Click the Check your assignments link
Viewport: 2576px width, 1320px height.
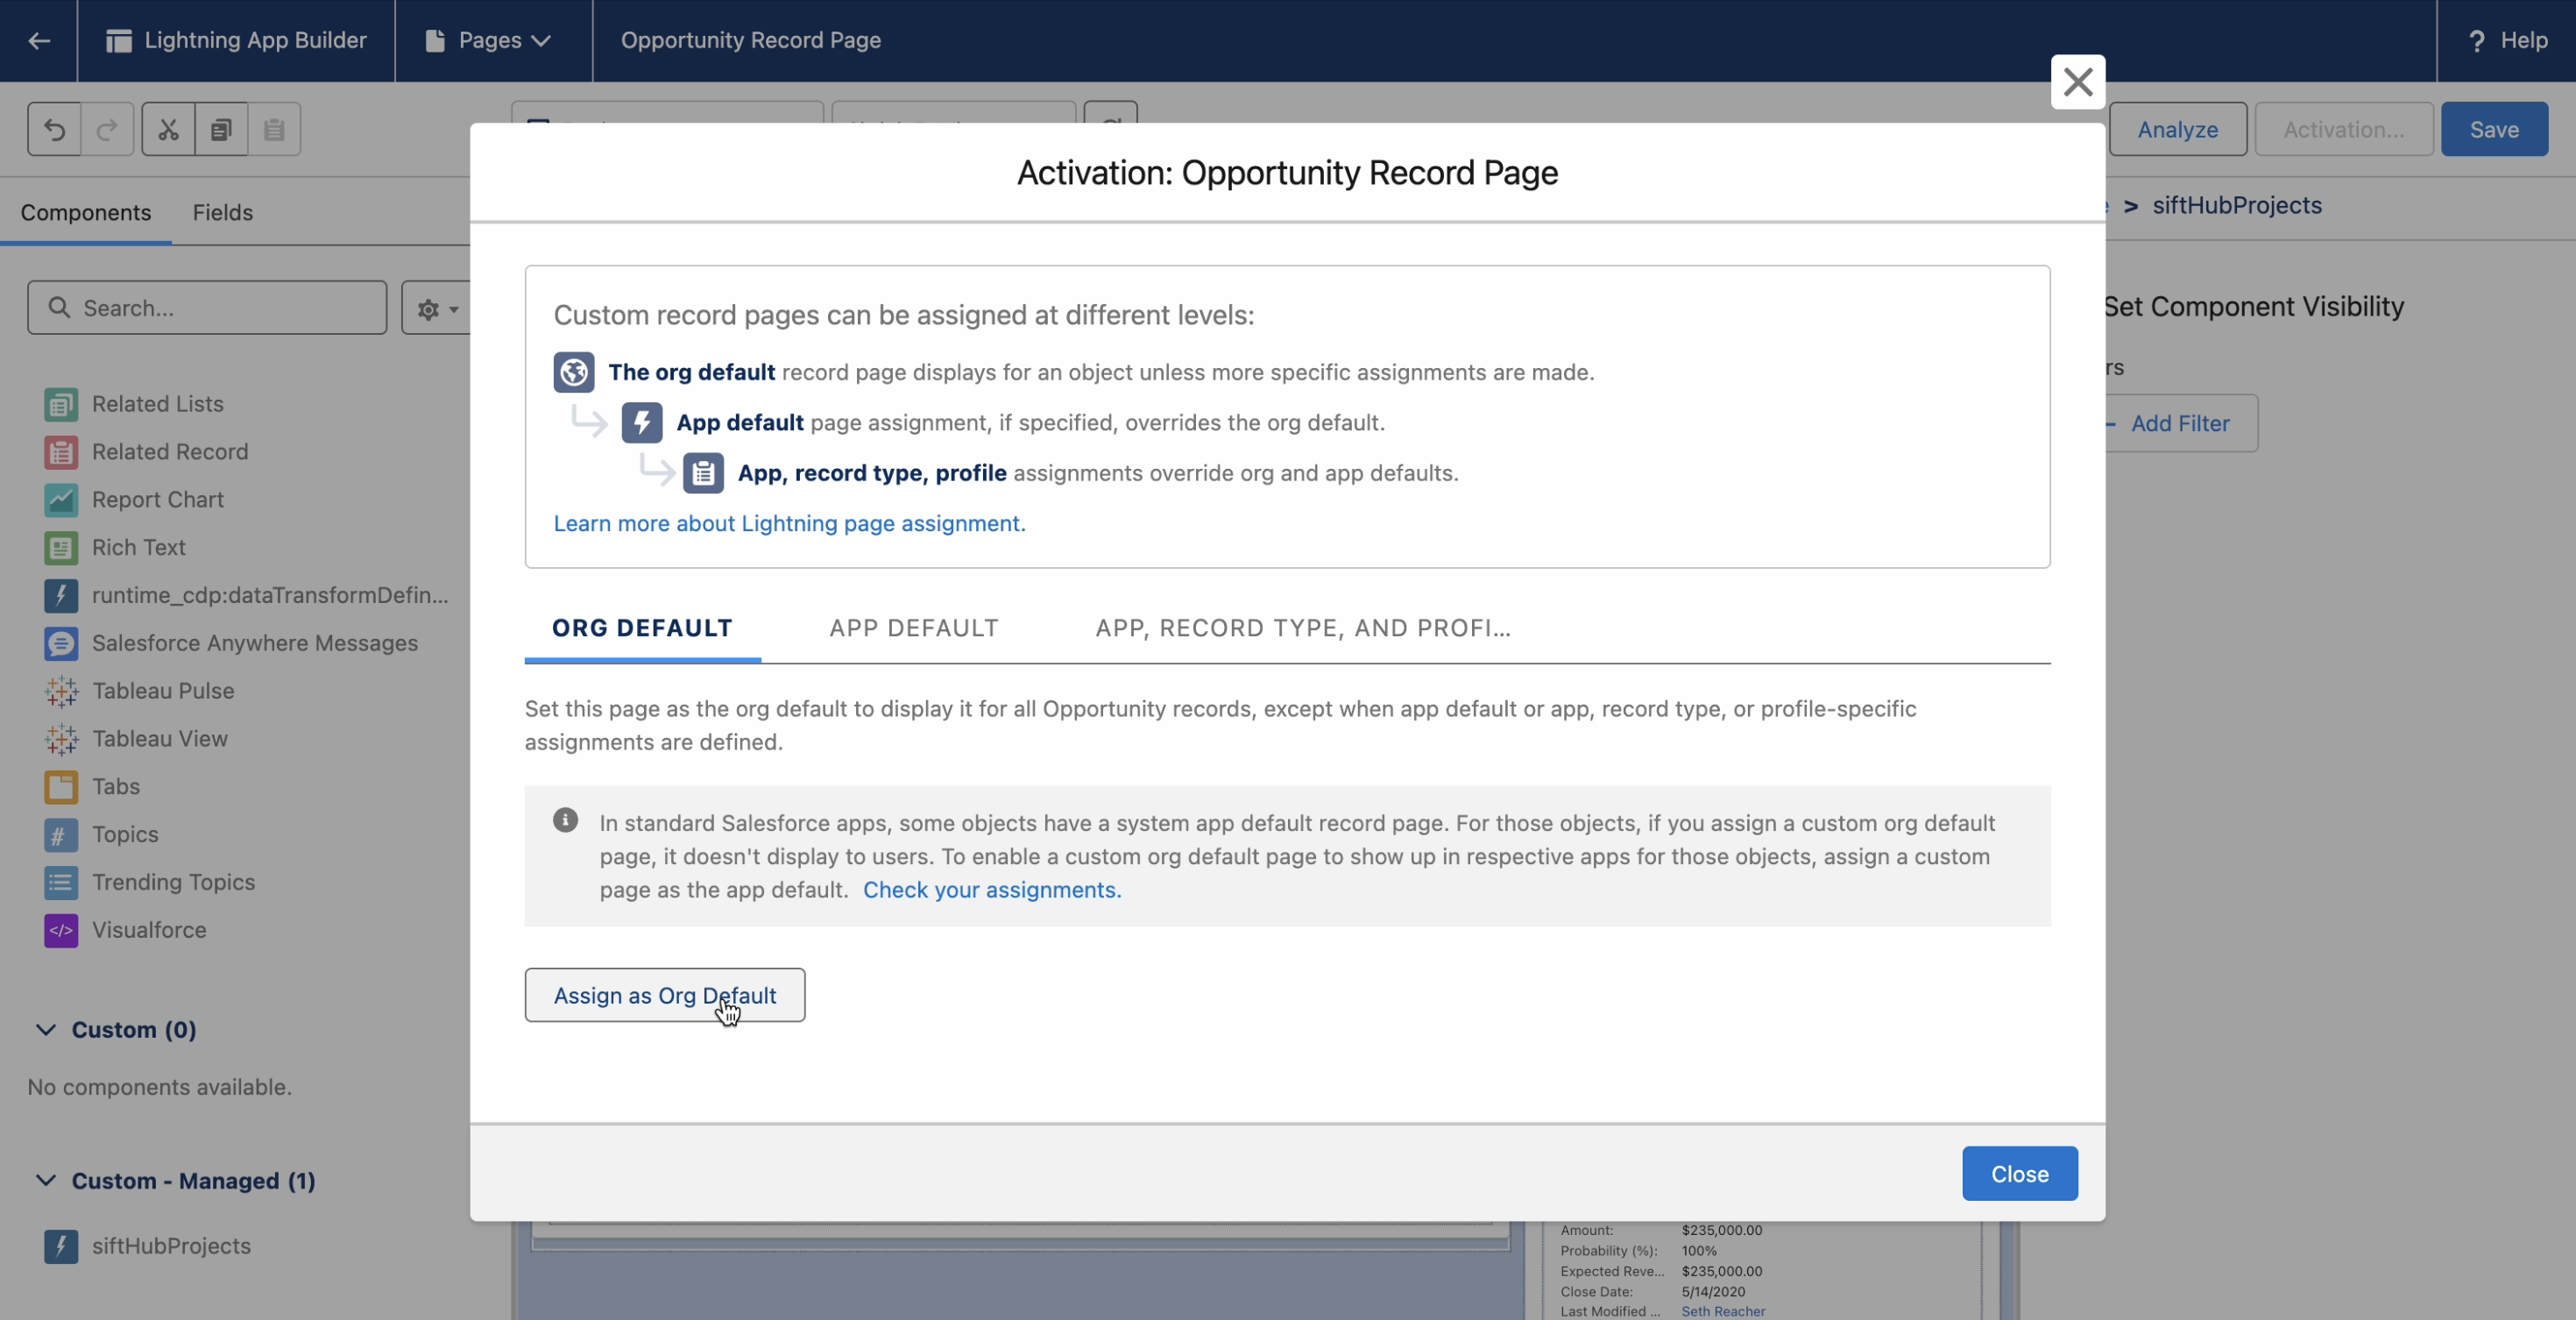pyautogui.click(x=991, y=890)
